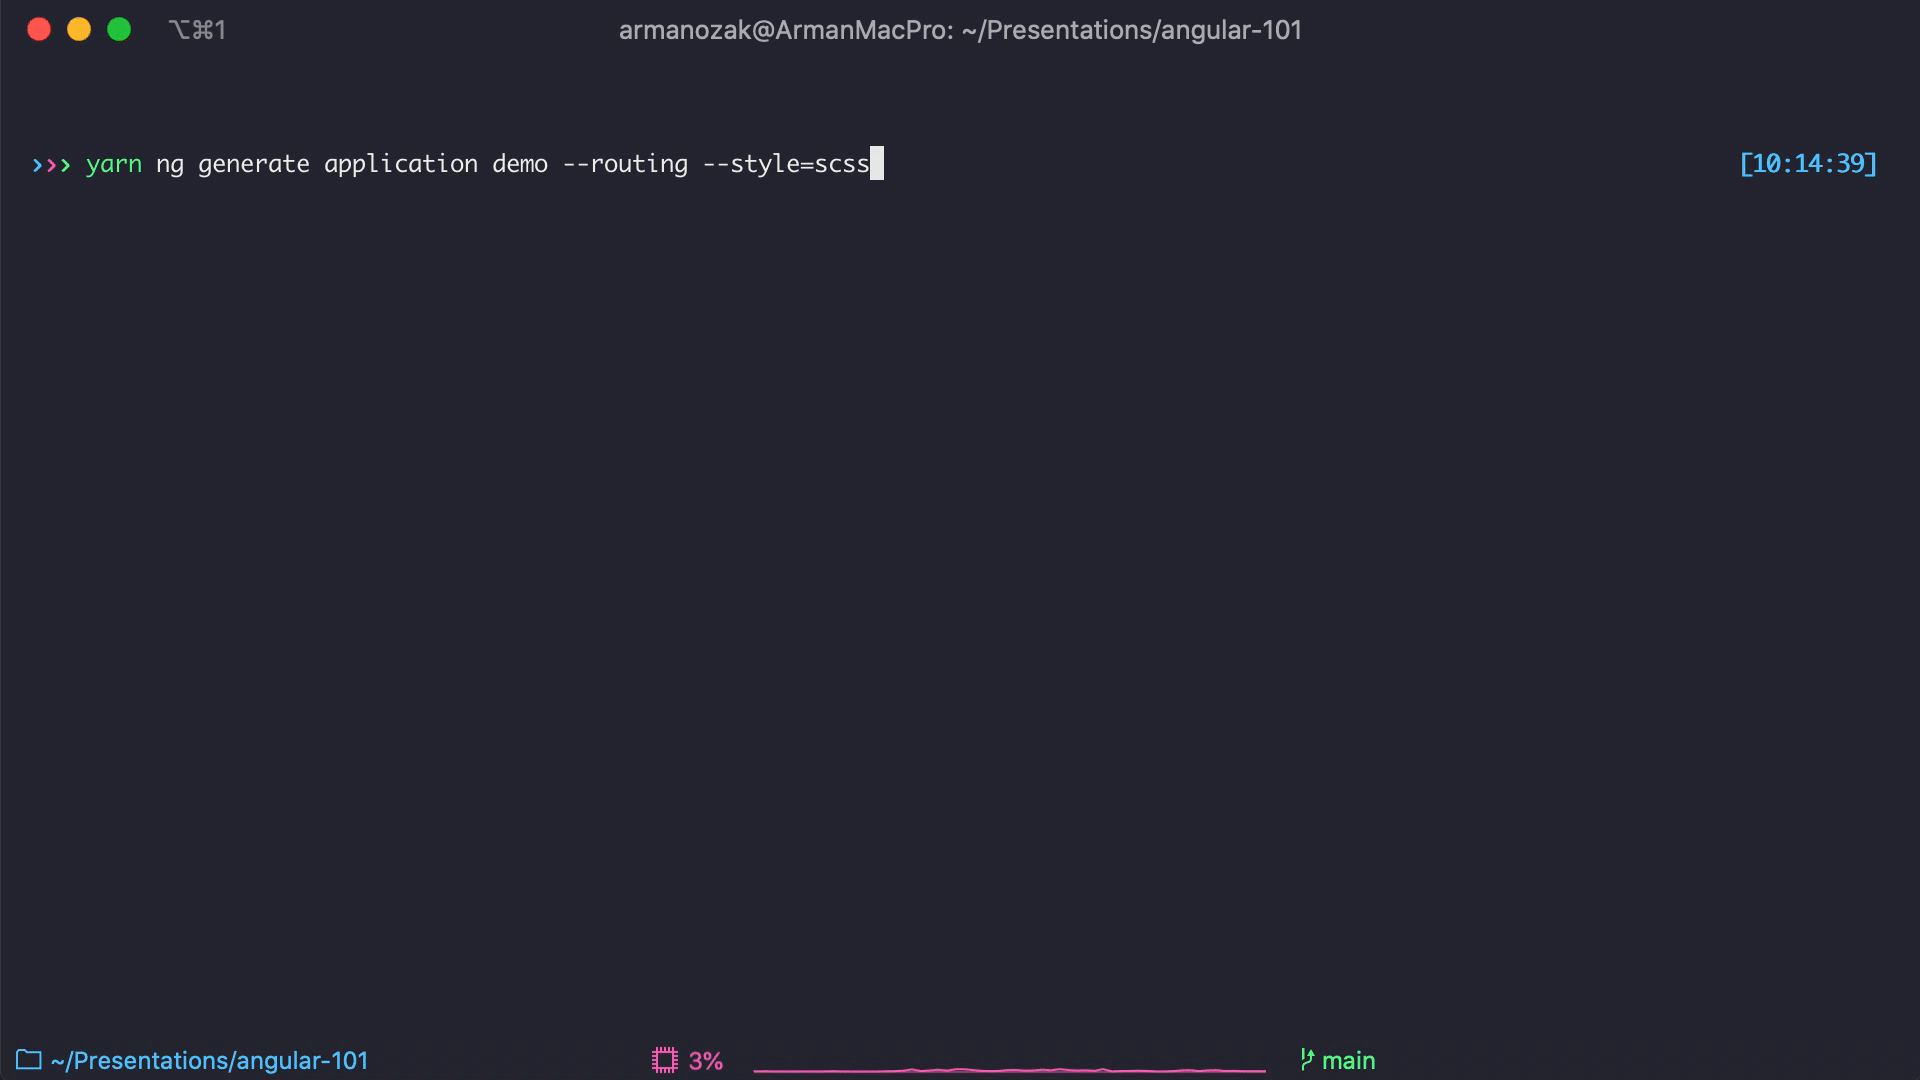1920x1080 pixels.
Task: Click the yellow minimize window button
Action: coord(79,30)
